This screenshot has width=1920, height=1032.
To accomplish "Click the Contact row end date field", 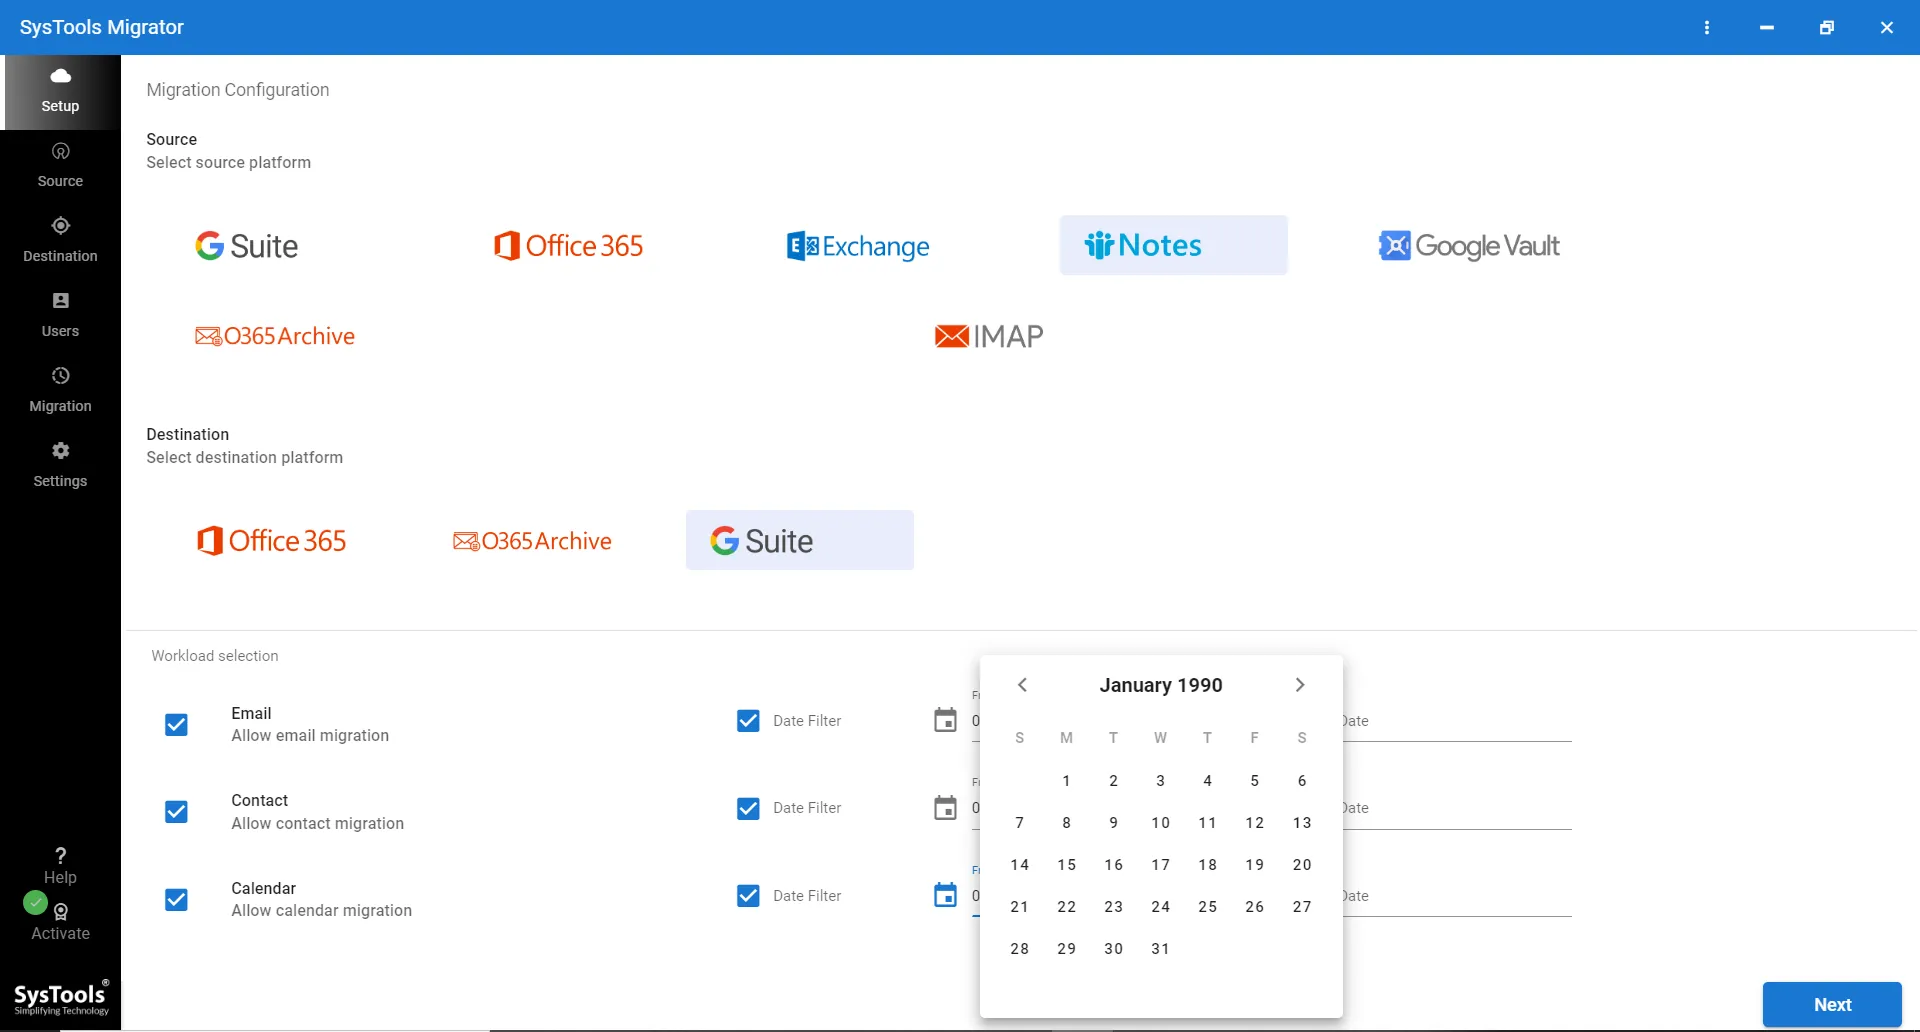I will coord(1457,808).
